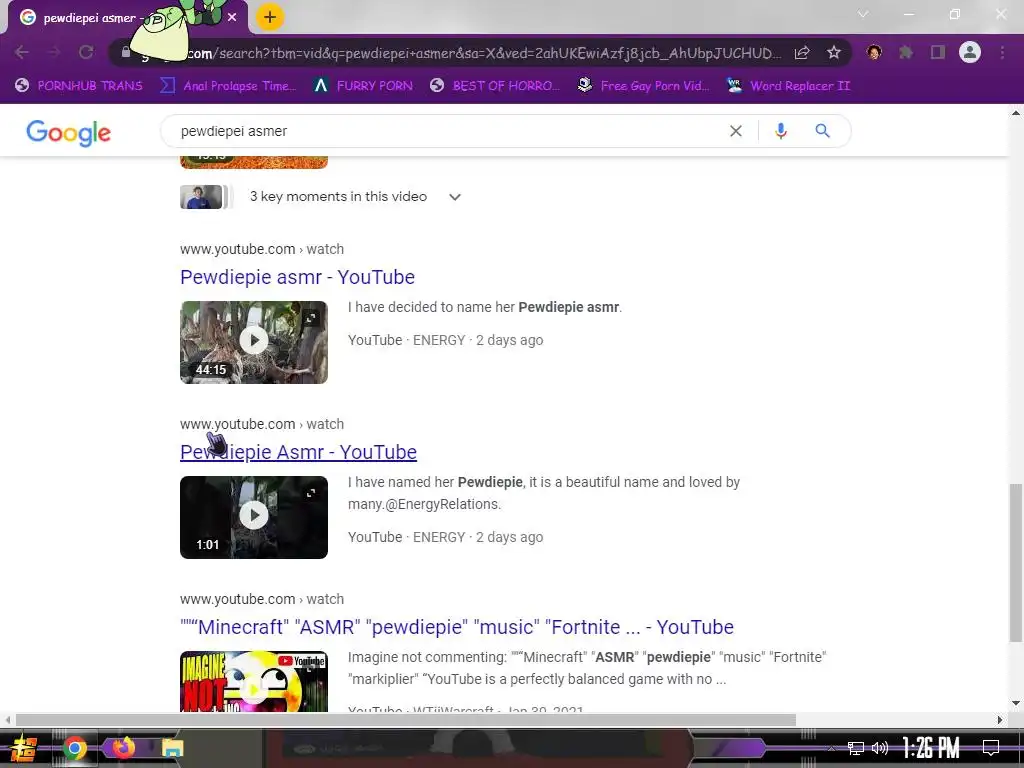Clear the search query with the X icon

coord(736,131)
